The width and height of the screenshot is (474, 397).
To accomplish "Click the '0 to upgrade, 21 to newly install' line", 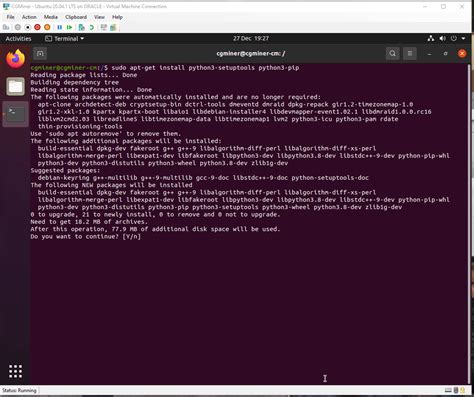I will point(155,215).
